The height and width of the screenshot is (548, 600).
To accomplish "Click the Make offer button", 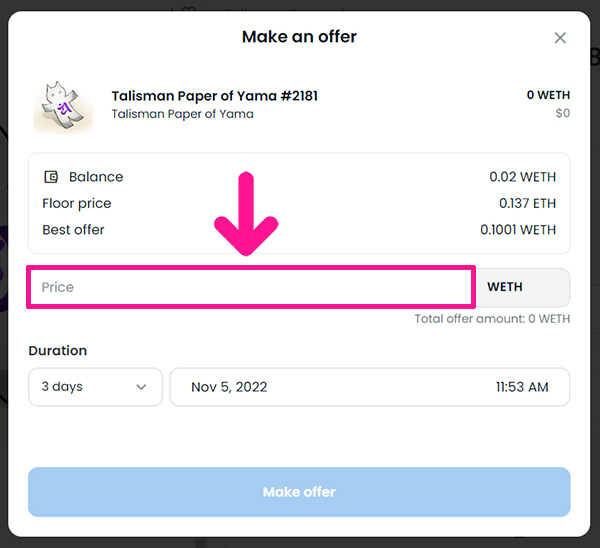I will 299,492.
